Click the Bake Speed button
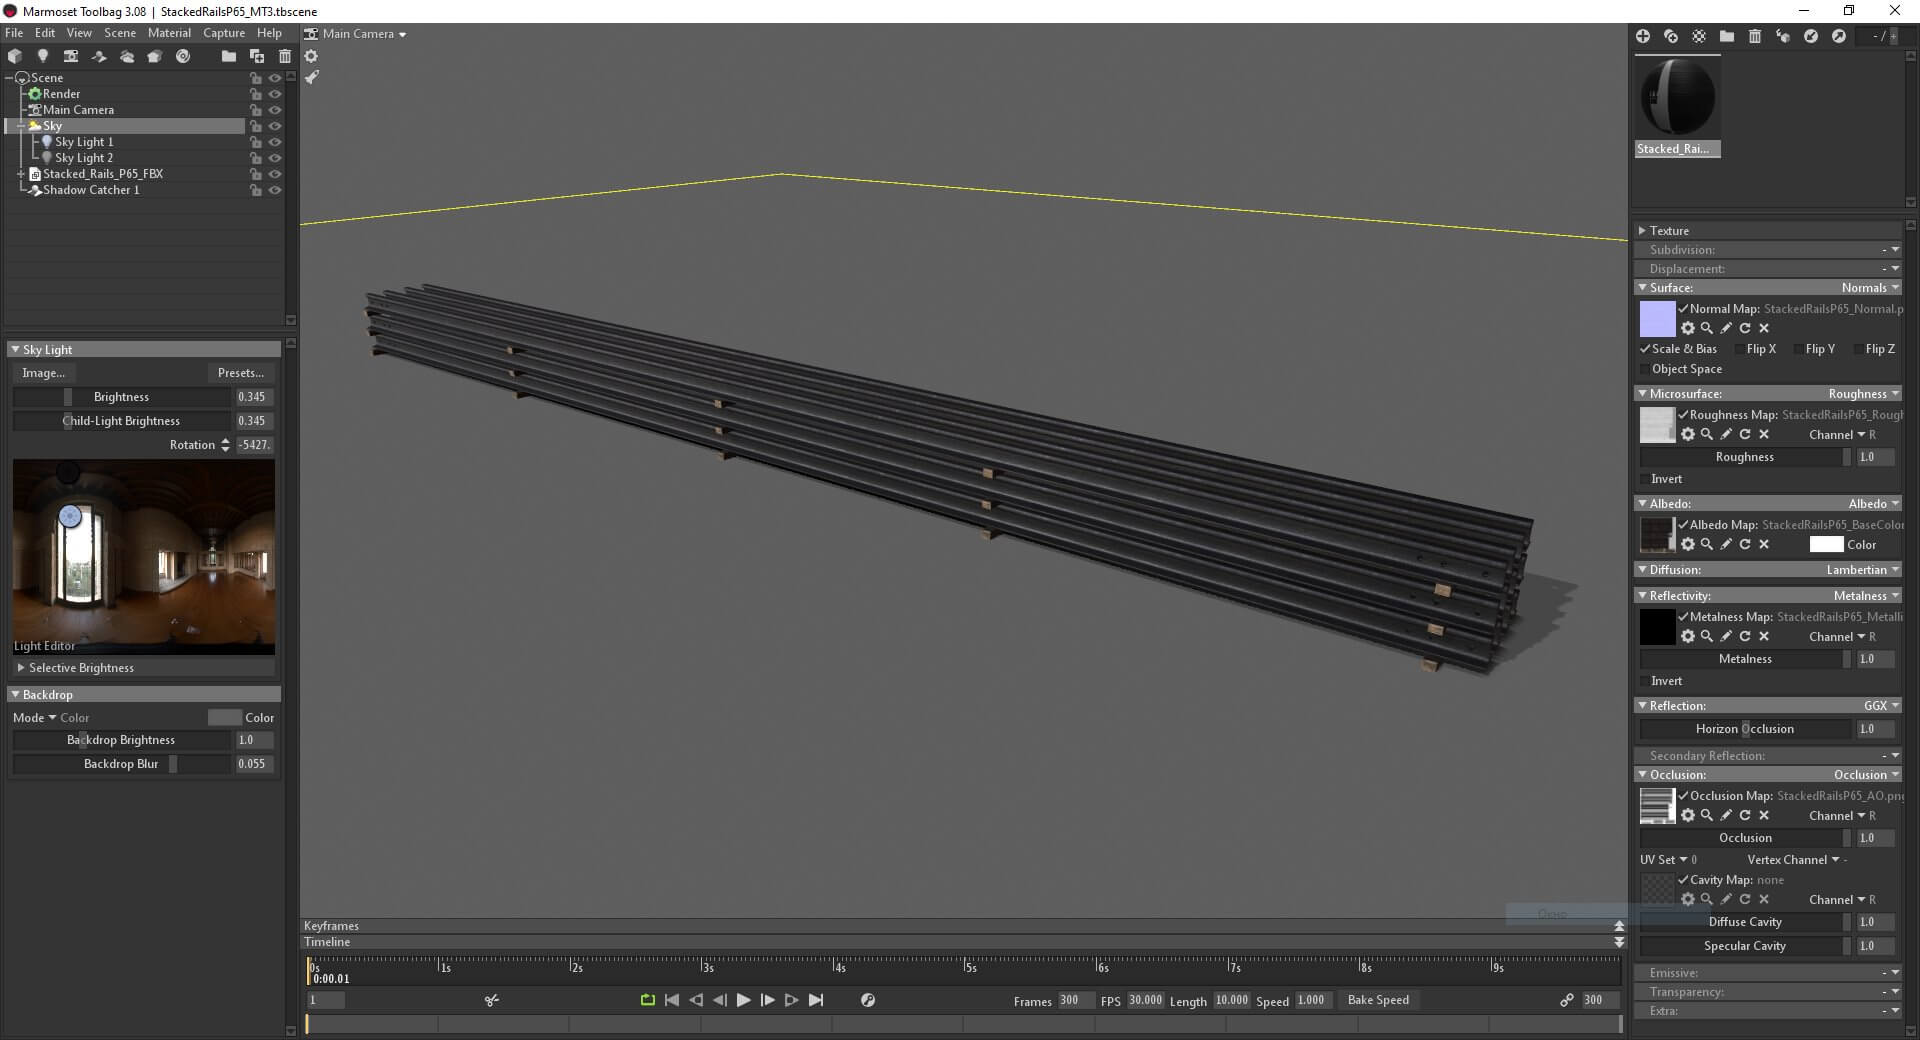Screen dimensions: 1920x1040 point(1378,1000)
